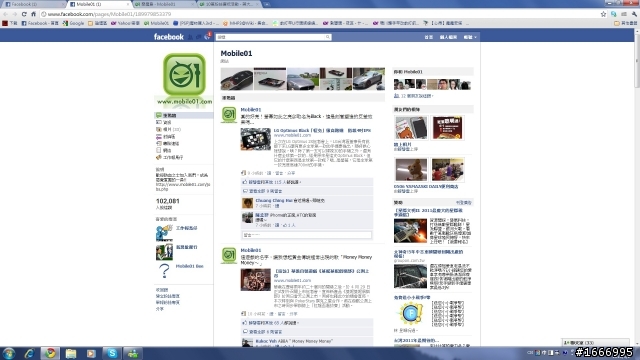Viewport: 640px width, 360px height.
Task: Open Skype from the taskbar
Action: [x=112, y=353]
